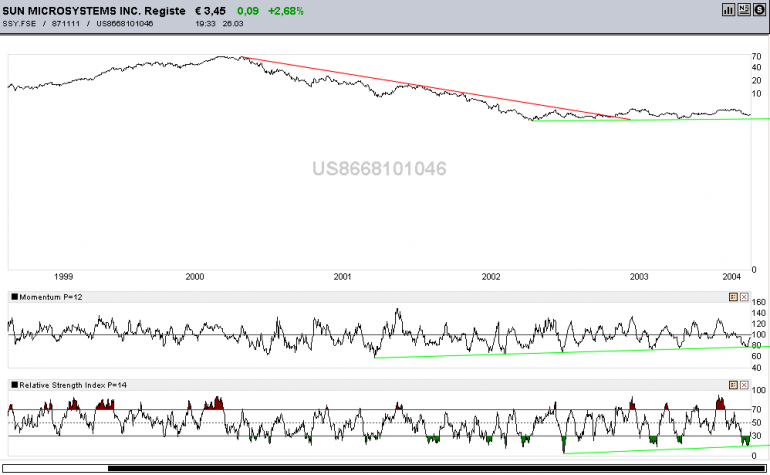Click the 871111 security number
Viewport: 770px width, 475px height.
(x=66, y=24)
